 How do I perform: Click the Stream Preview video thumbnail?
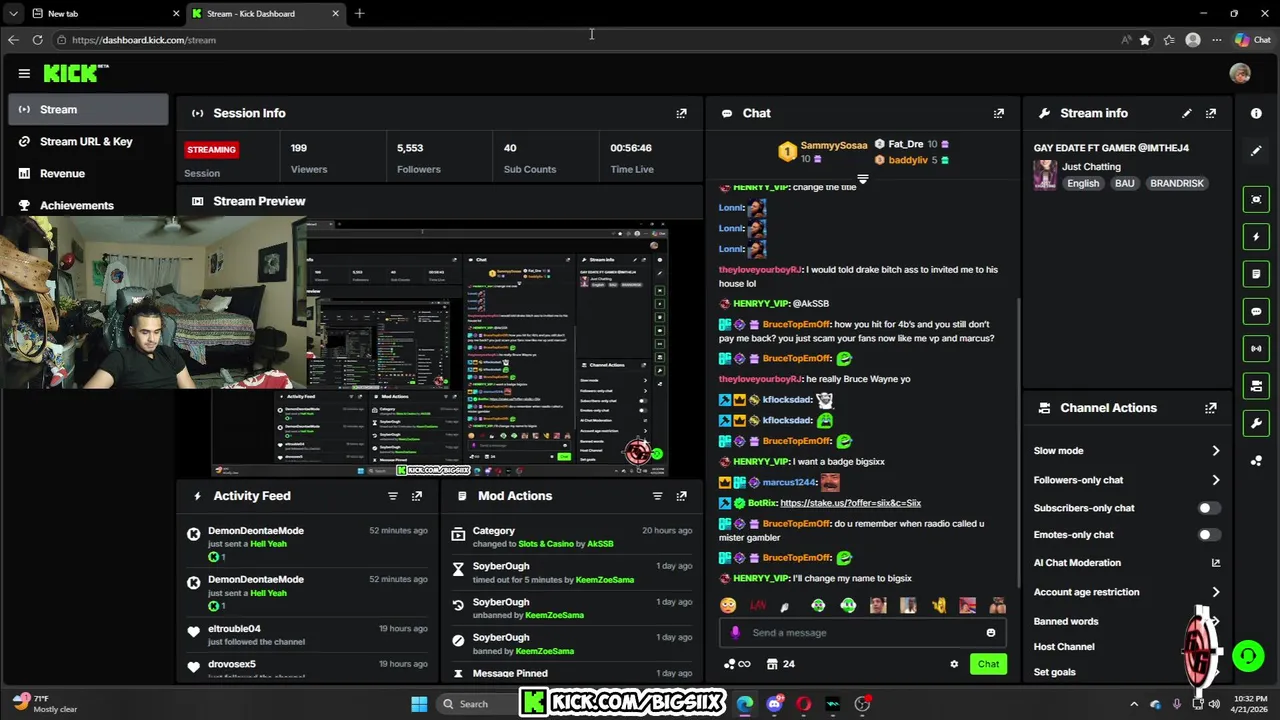coord(440,350)
